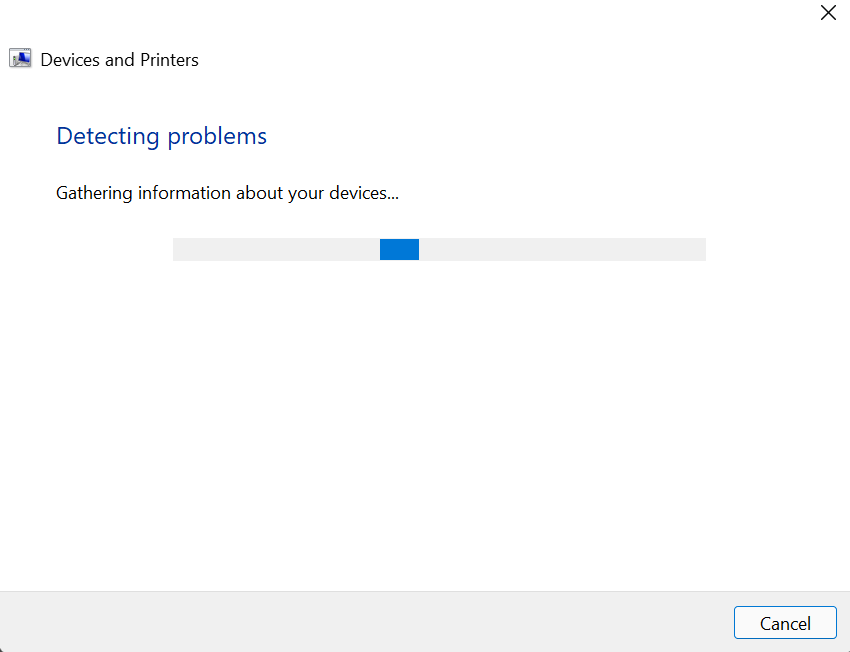Select the troubleshooter icon beside the title
850x652 pixels.
point(20,58)
